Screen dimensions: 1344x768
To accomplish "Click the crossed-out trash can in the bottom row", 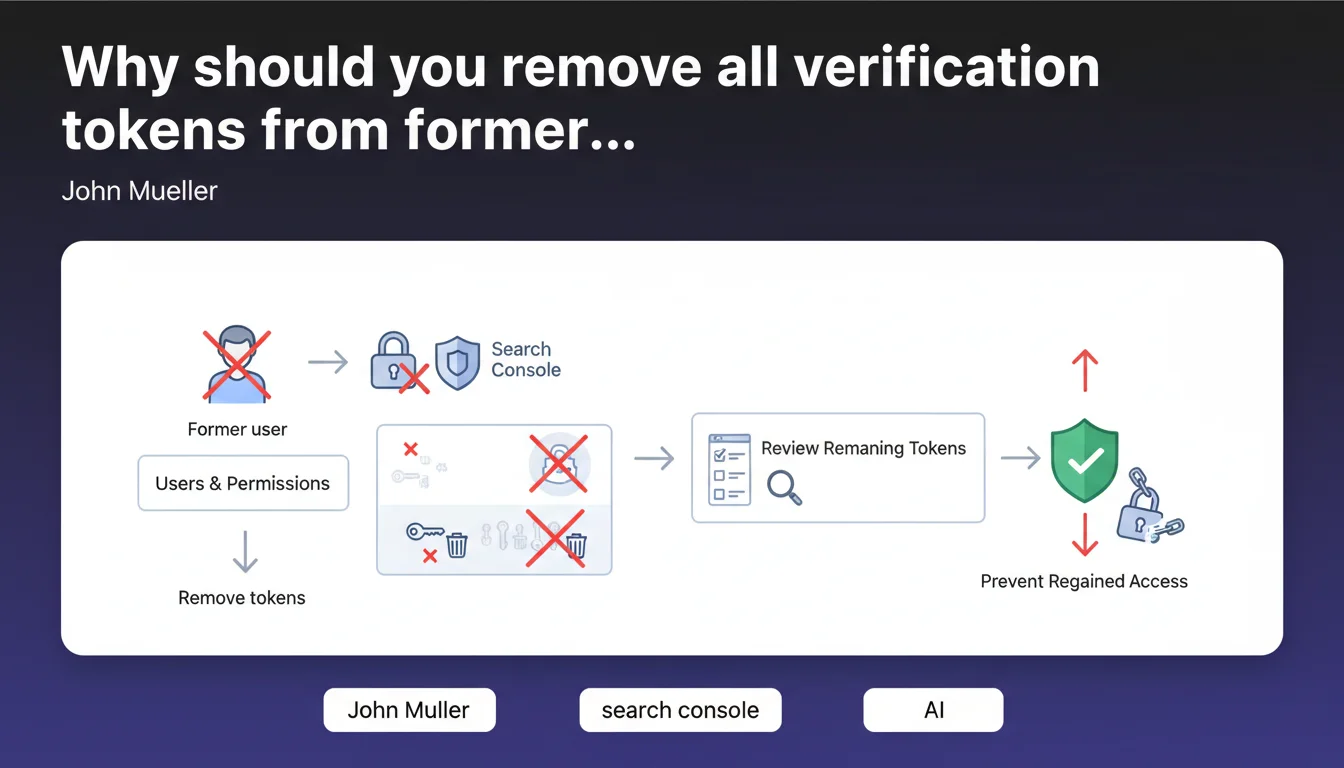I will pyautogui.click(x=574, y=544).
